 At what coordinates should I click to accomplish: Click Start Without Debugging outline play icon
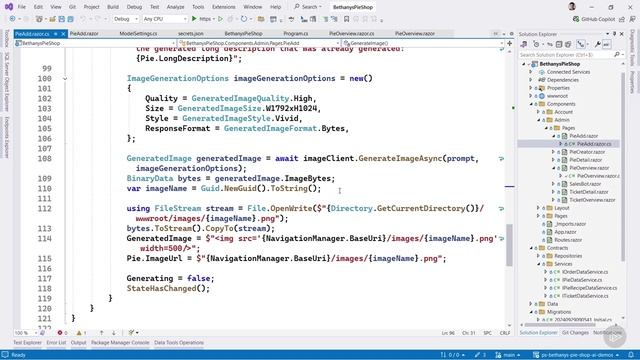220,19
